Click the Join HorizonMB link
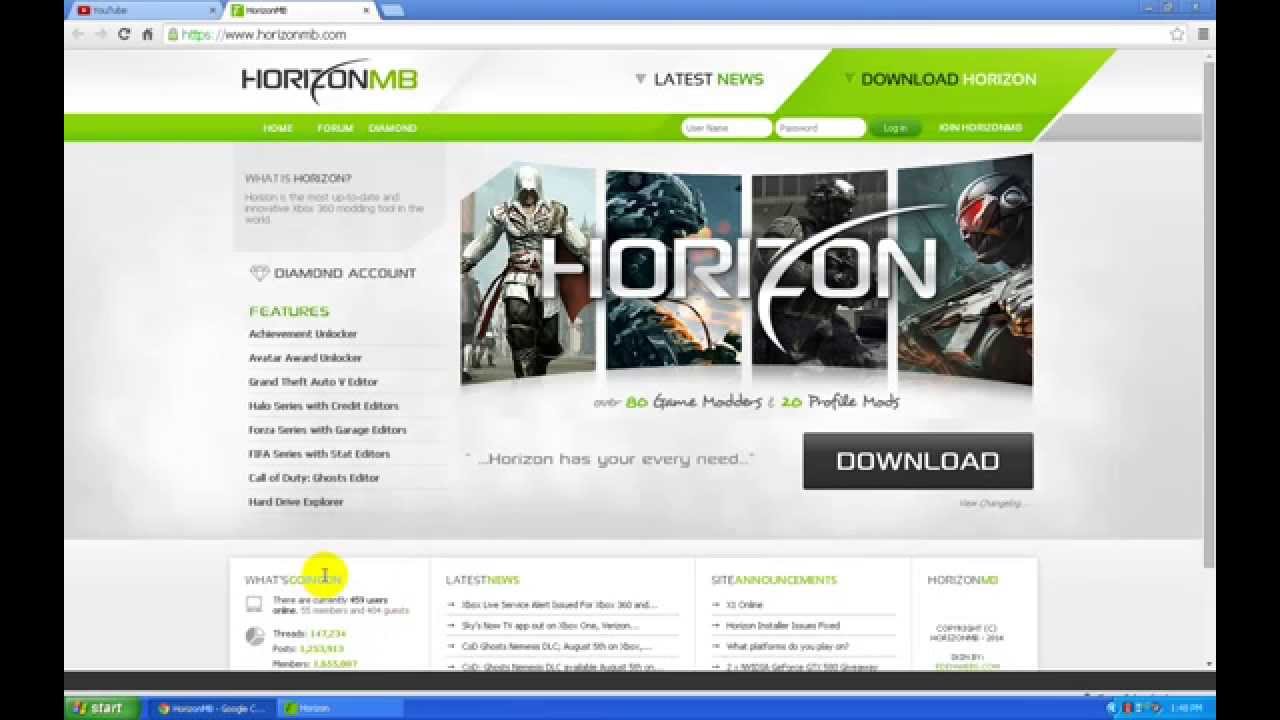This screenshot has height=720, width=1280. [x=980, y=128]
